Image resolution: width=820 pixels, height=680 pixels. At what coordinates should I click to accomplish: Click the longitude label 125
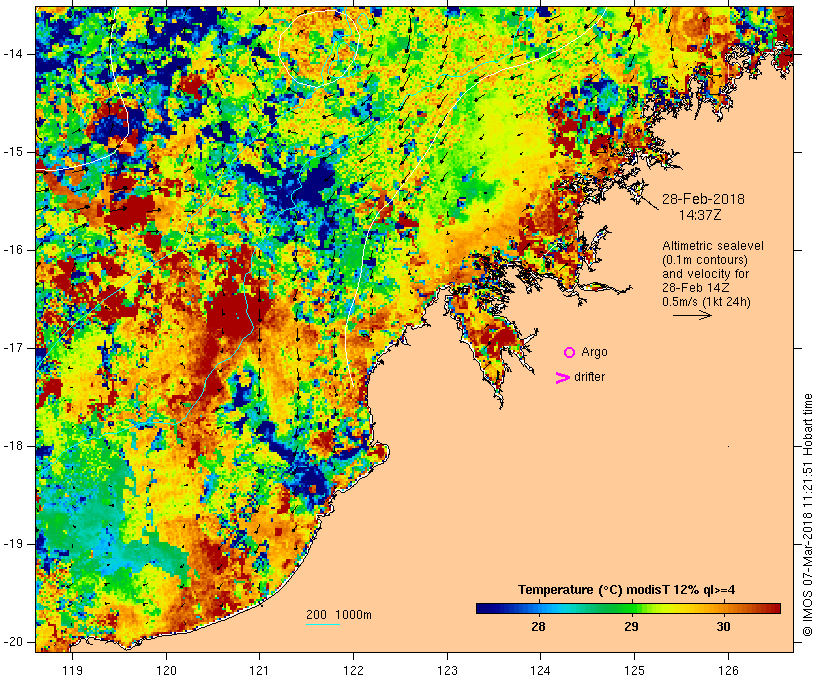(634, 670)
